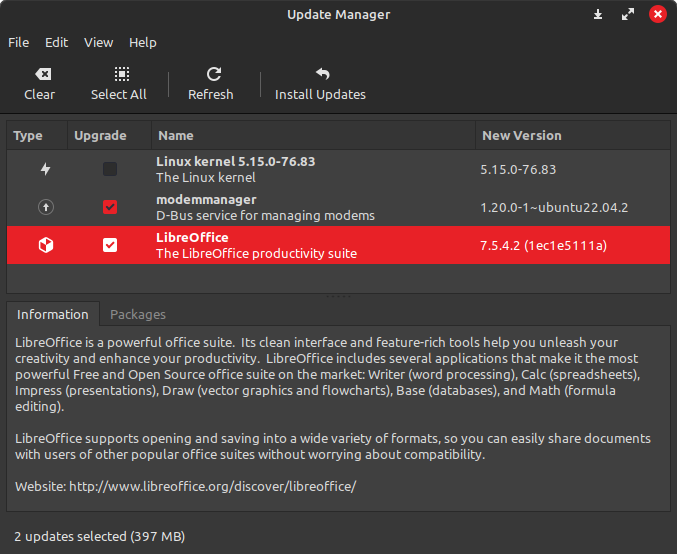Sort list by New Version column header
This screenshot has height=554, width=677.
click(573, 136)
